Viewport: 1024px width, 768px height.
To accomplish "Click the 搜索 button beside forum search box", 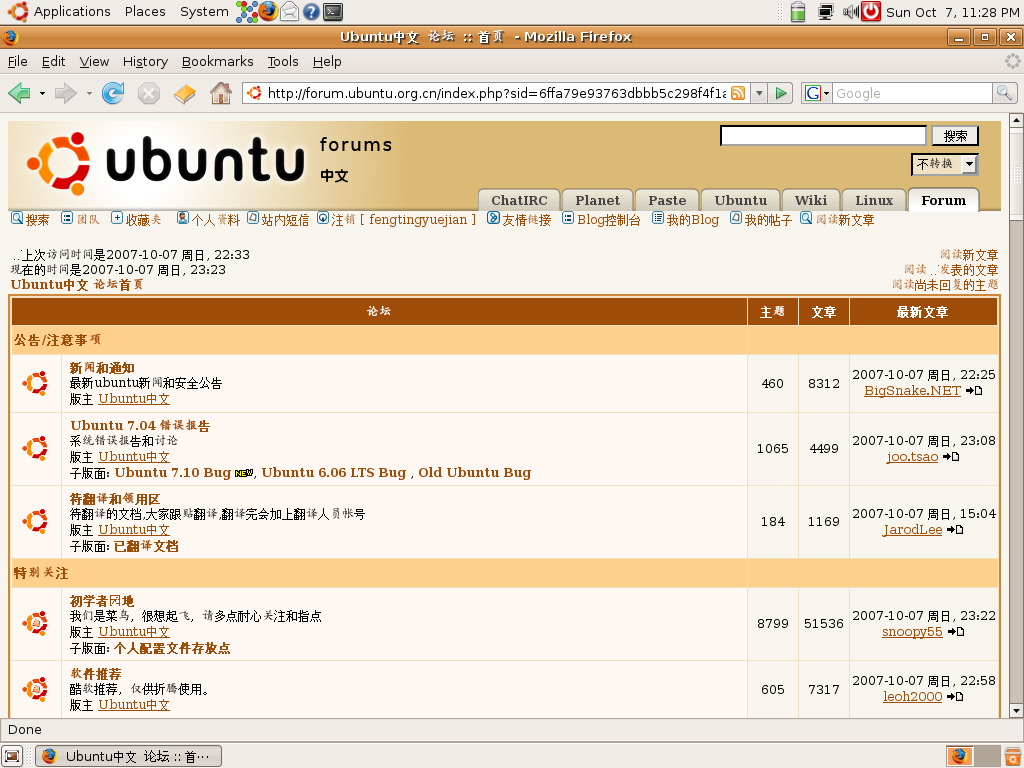I will [x=955, y=136].
